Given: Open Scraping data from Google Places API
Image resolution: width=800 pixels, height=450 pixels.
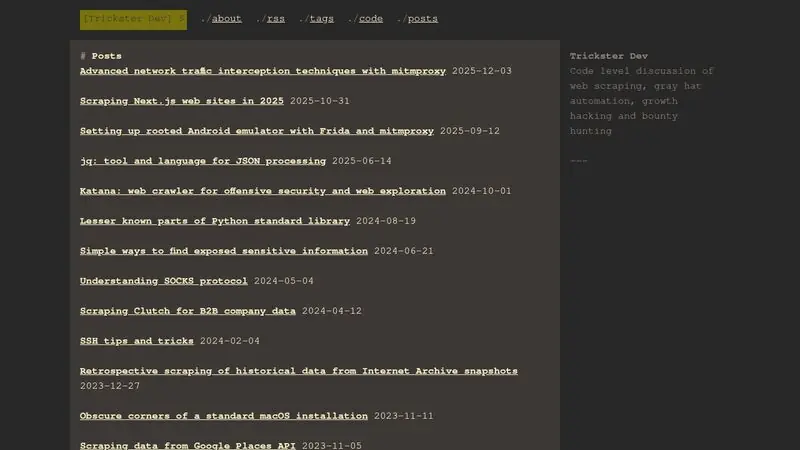Looking at the screenshot, I should coord(188,445).
